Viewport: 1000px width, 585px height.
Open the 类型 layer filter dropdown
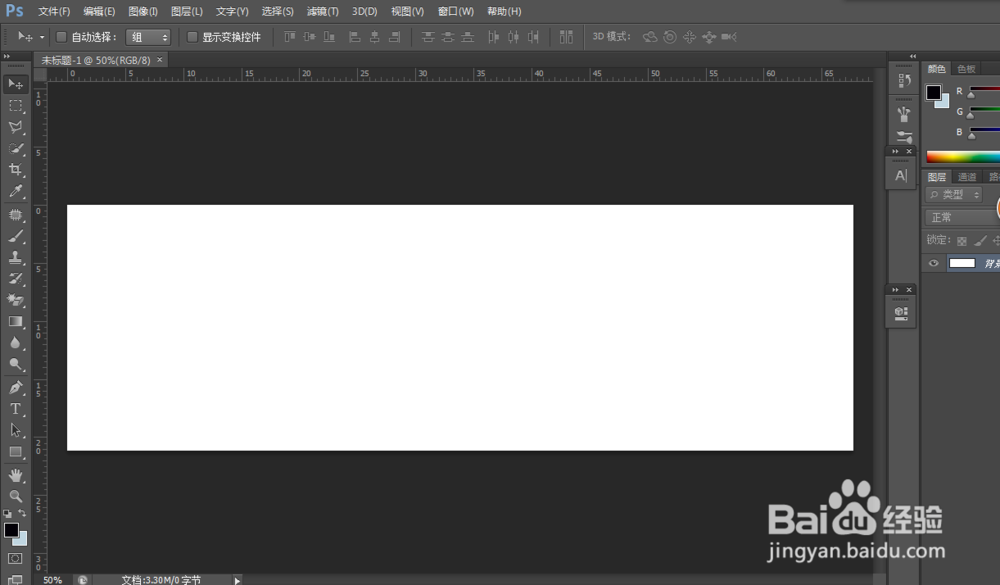[x=954, y=195]
